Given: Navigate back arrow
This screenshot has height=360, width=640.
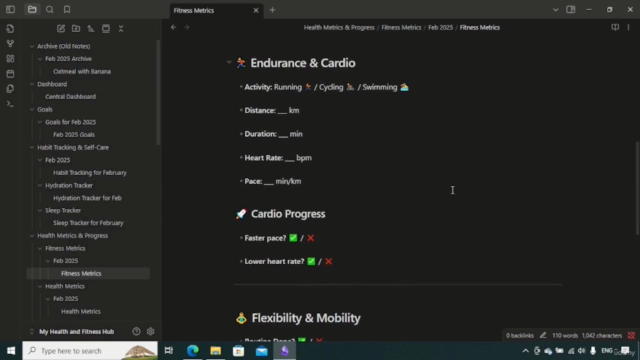Looking at the screenshot, I should tap(173, 27).
